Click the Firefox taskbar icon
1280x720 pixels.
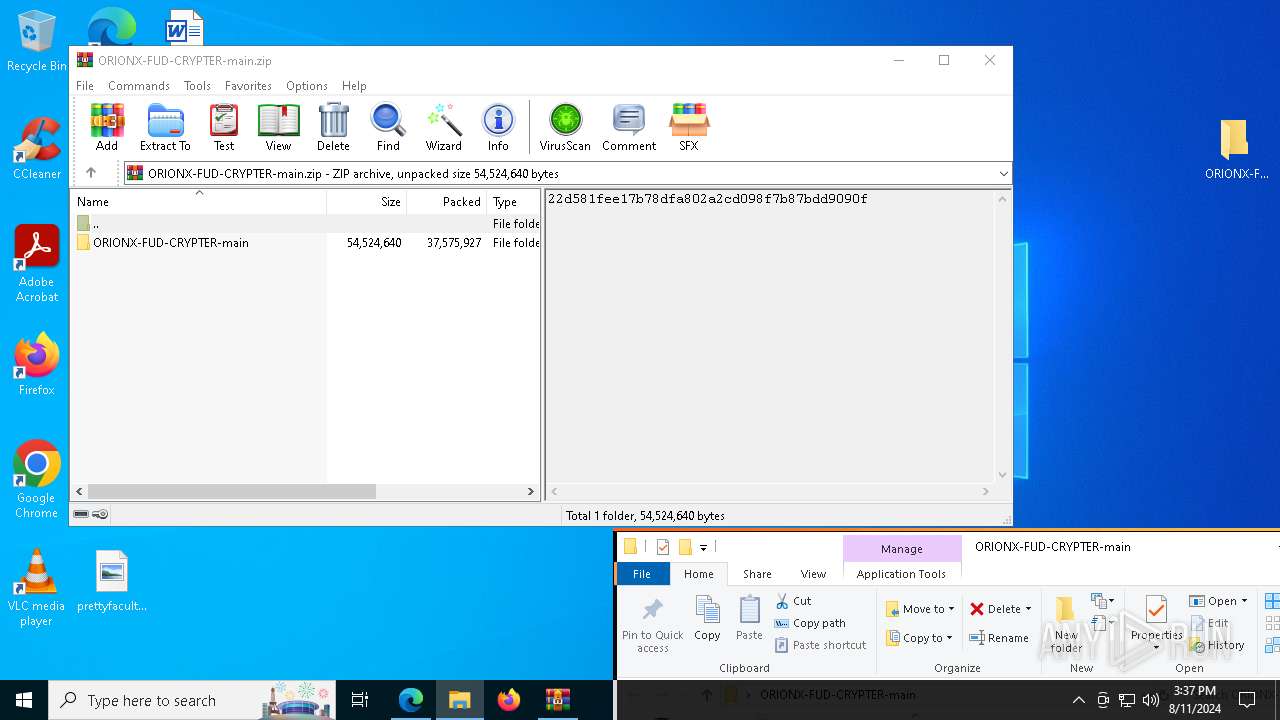pos(509,700)
